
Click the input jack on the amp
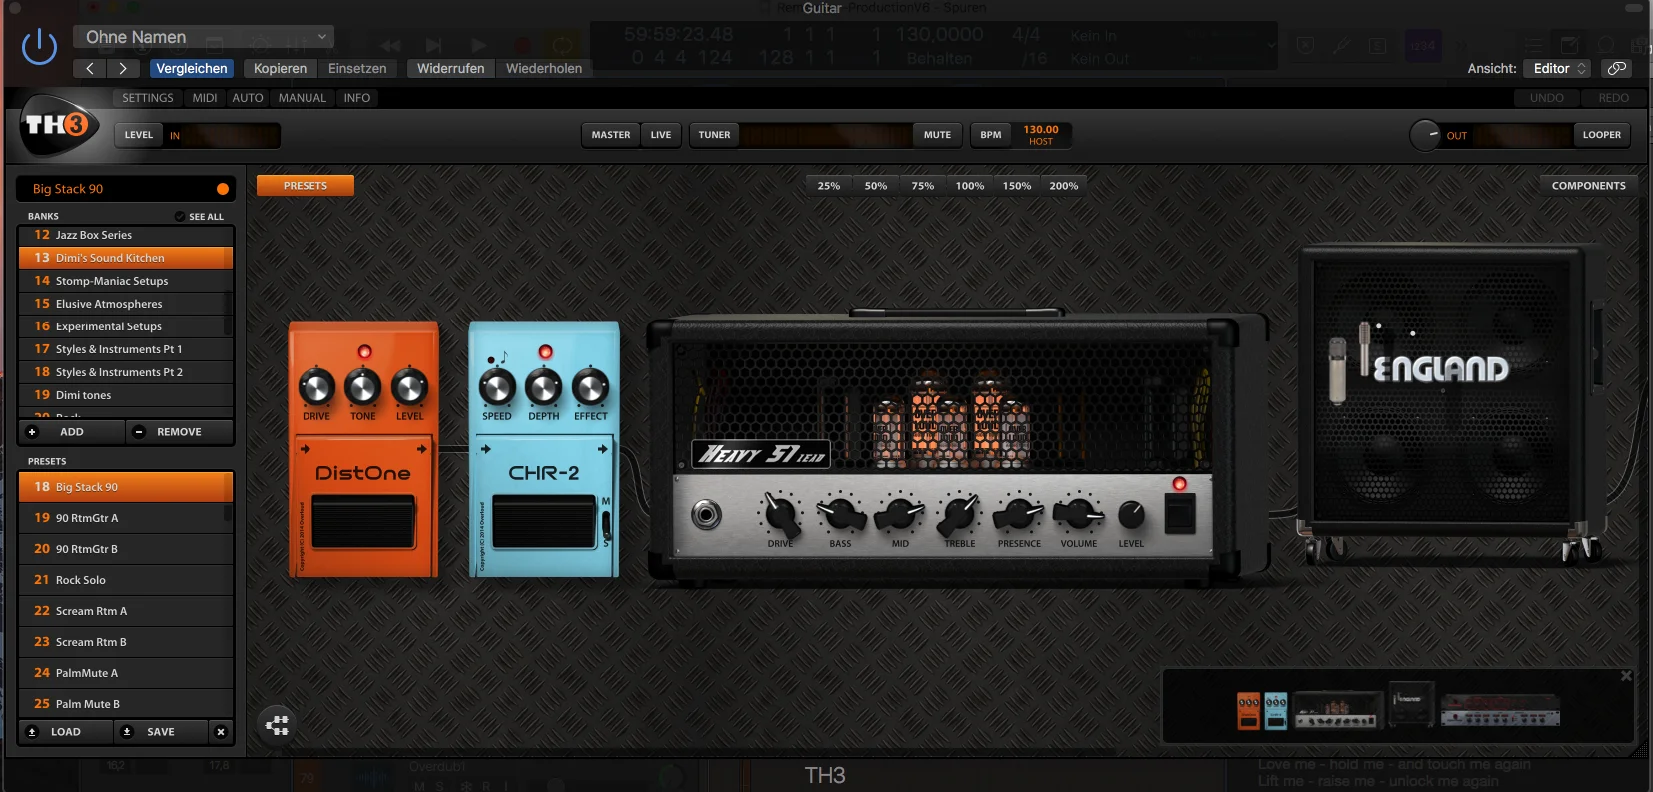pos(706,515)
